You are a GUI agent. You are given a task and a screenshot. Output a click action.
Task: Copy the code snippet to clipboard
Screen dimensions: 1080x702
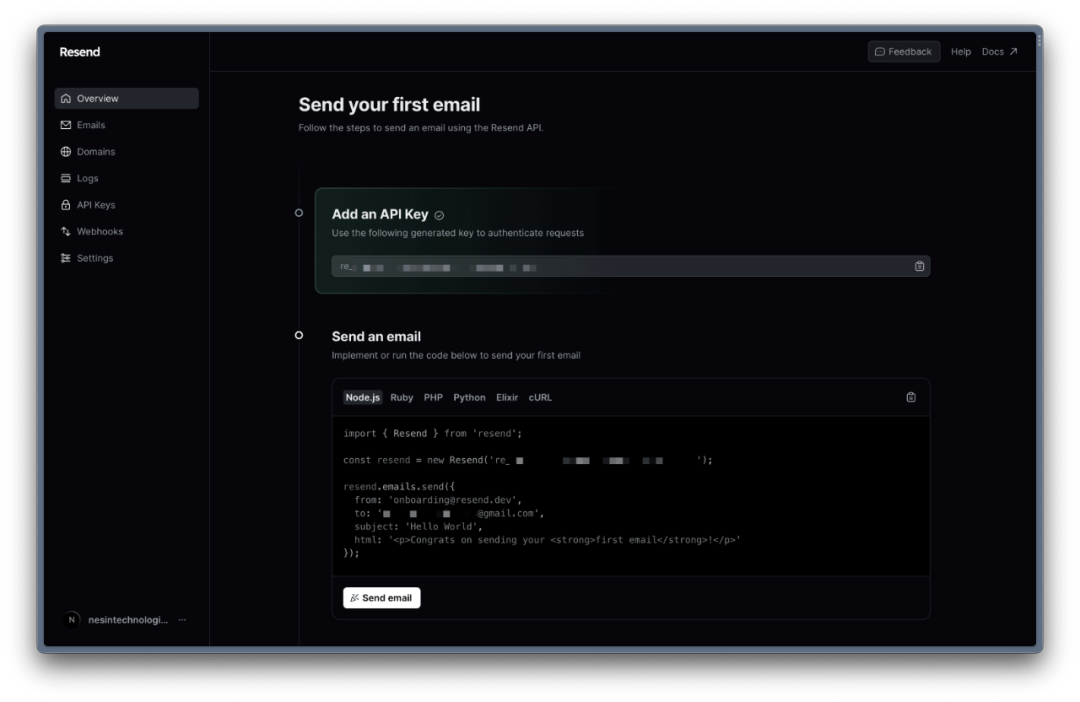(910, 397)
